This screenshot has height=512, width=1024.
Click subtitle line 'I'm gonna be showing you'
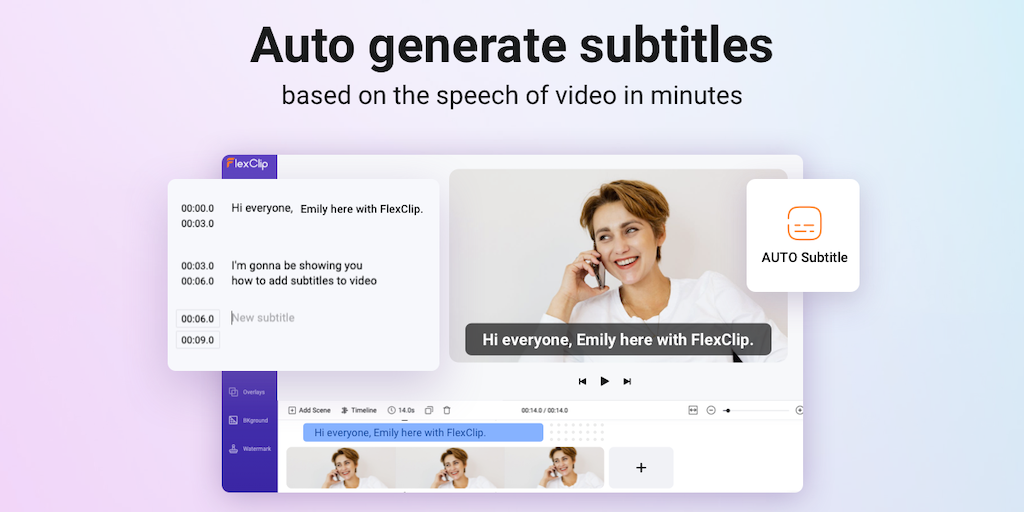pos(296,266)
